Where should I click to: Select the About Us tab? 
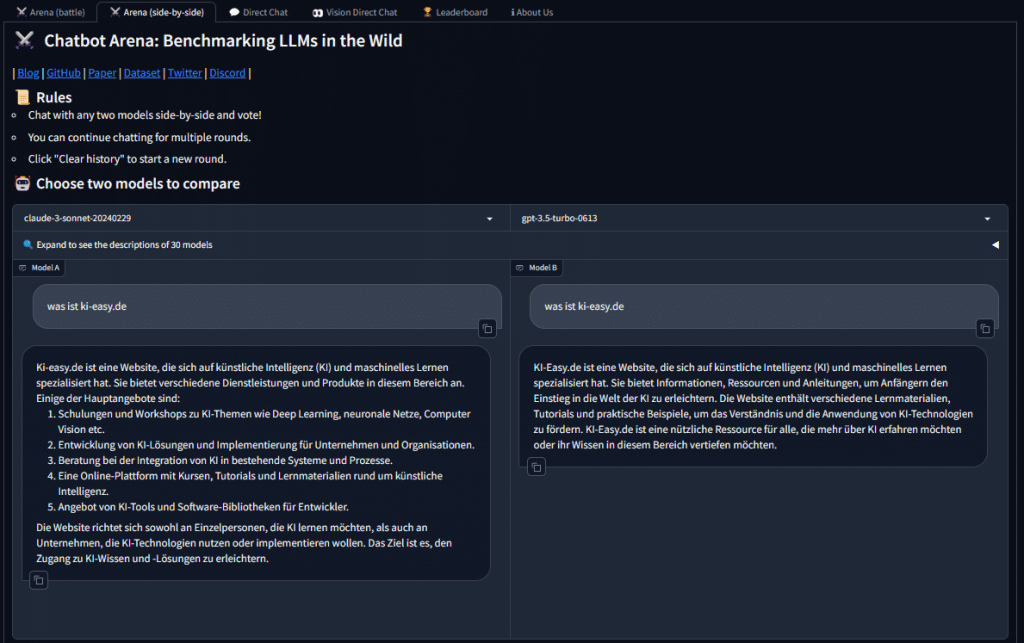(532, 12)
